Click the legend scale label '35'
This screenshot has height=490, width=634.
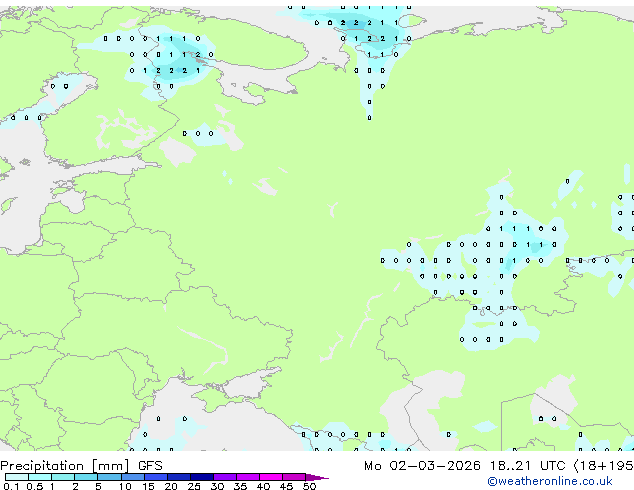[x=240, y=486]
